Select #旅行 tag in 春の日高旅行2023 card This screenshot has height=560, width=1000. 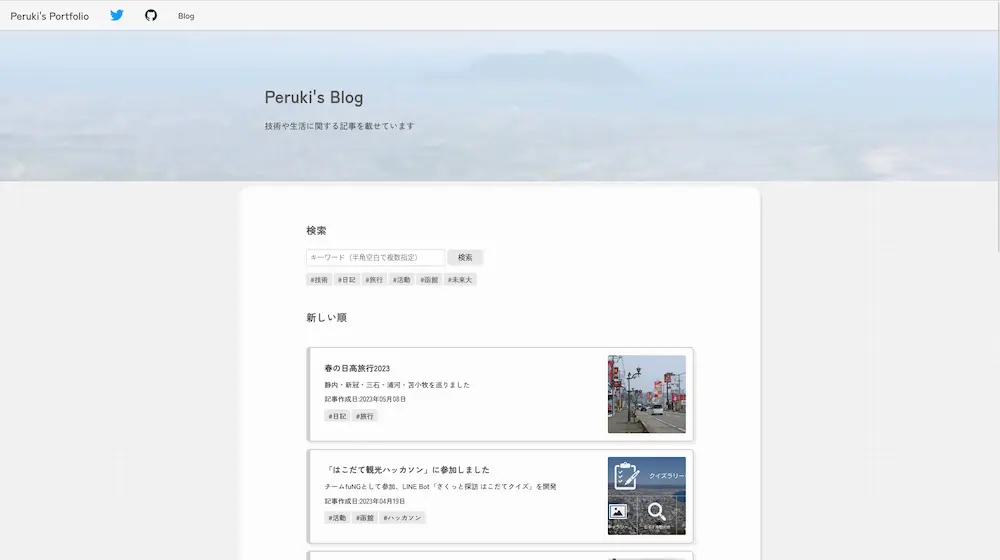click(364, 416)
